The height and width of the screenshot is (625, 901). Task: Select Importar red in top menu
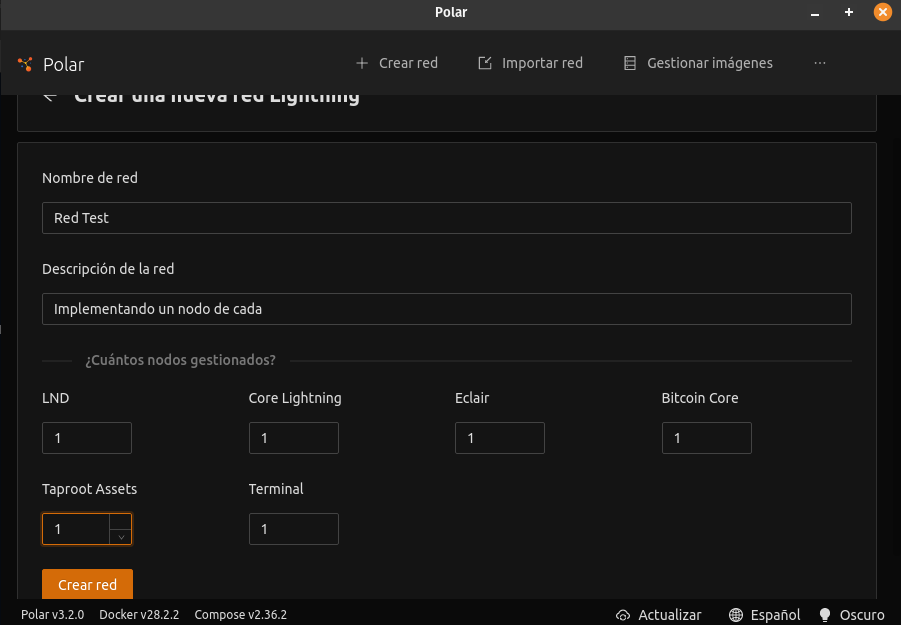coord(542,63)
